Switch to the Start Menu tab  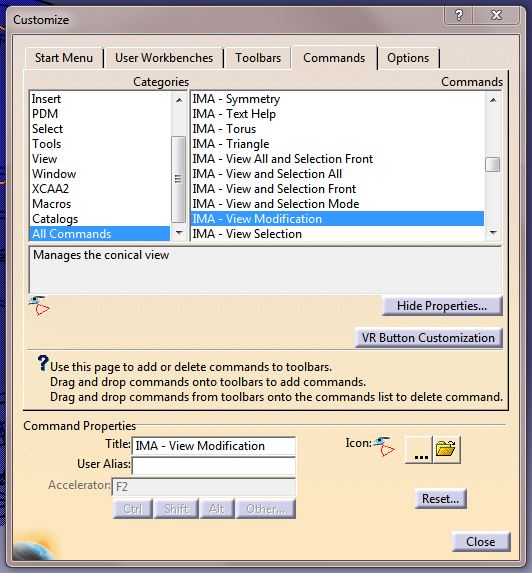point(64,58)
